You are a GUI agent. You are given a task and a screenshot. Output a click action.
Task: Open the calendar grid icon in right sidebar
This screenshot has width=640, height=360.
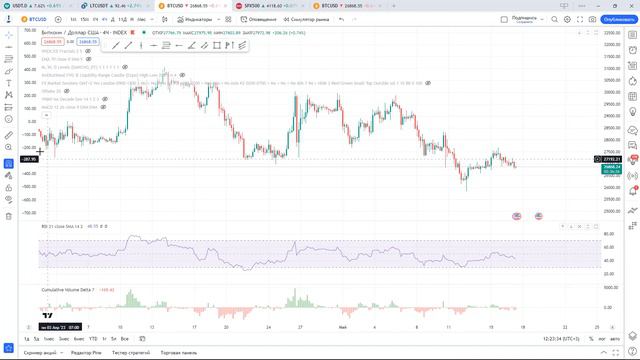coord(632,96)
